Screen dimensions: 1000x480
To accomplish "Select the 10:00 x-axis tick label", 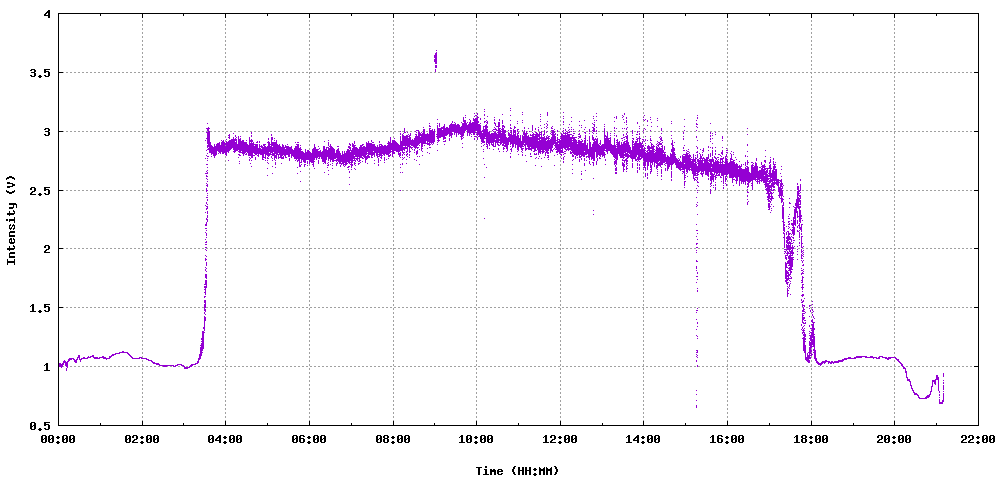I will tap(476, 439).
